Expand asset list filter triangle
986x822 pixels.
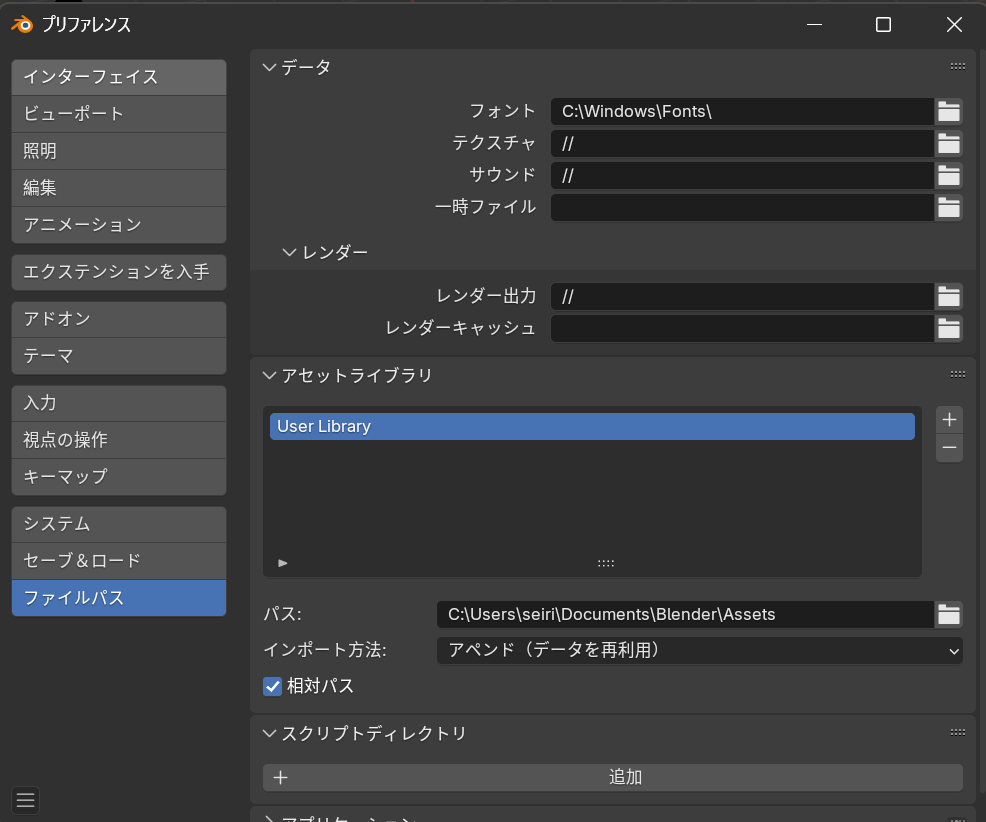click(283, 563)
